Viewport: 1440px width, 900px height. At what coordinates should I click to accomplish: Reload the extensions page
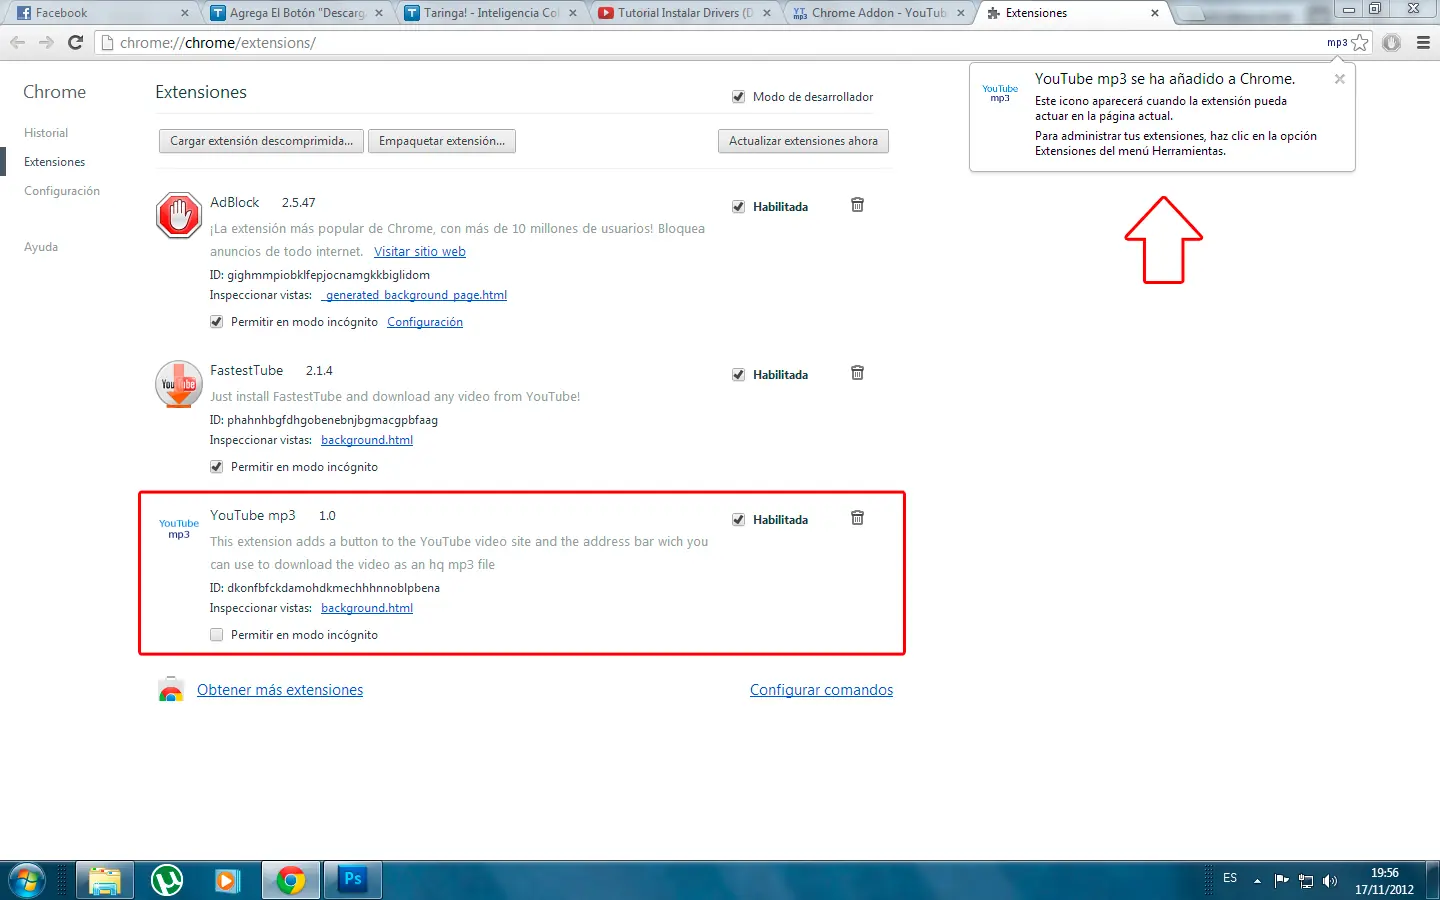coord(75,43)
